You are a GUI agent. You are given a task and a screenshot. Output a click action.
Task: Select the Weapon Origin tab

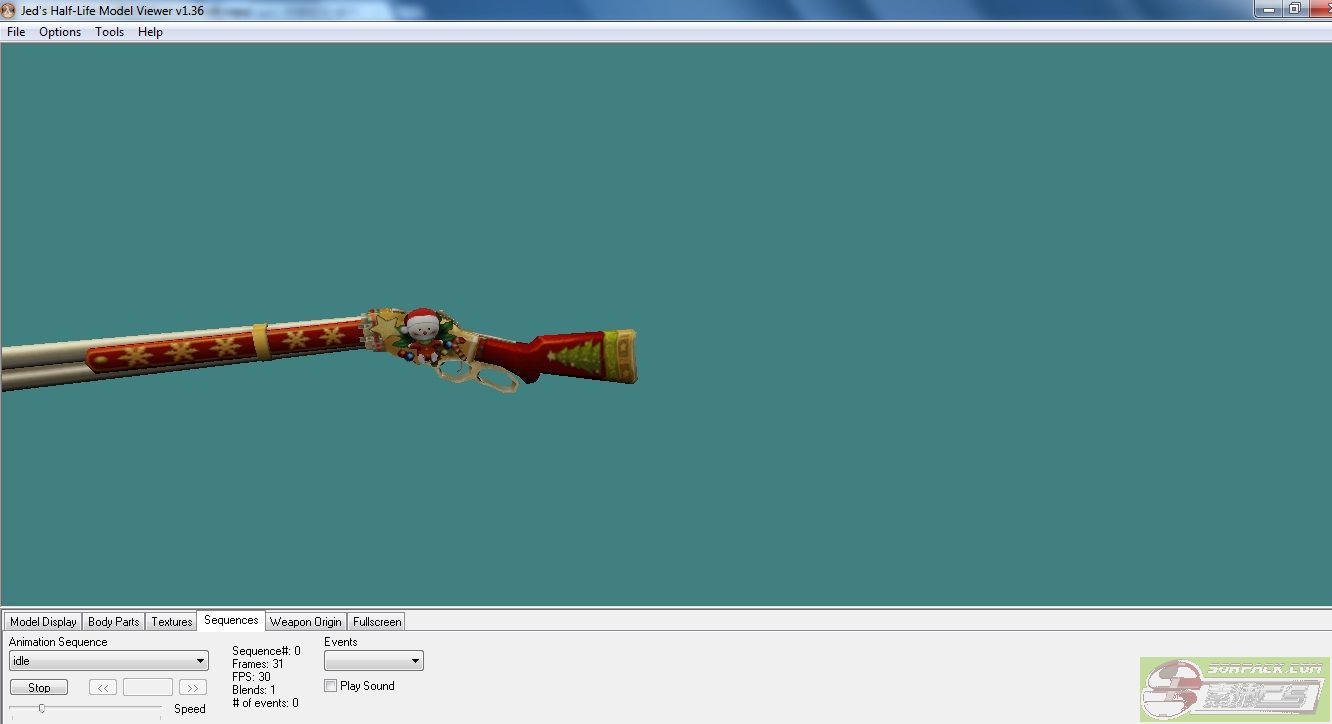pos(305,622)
